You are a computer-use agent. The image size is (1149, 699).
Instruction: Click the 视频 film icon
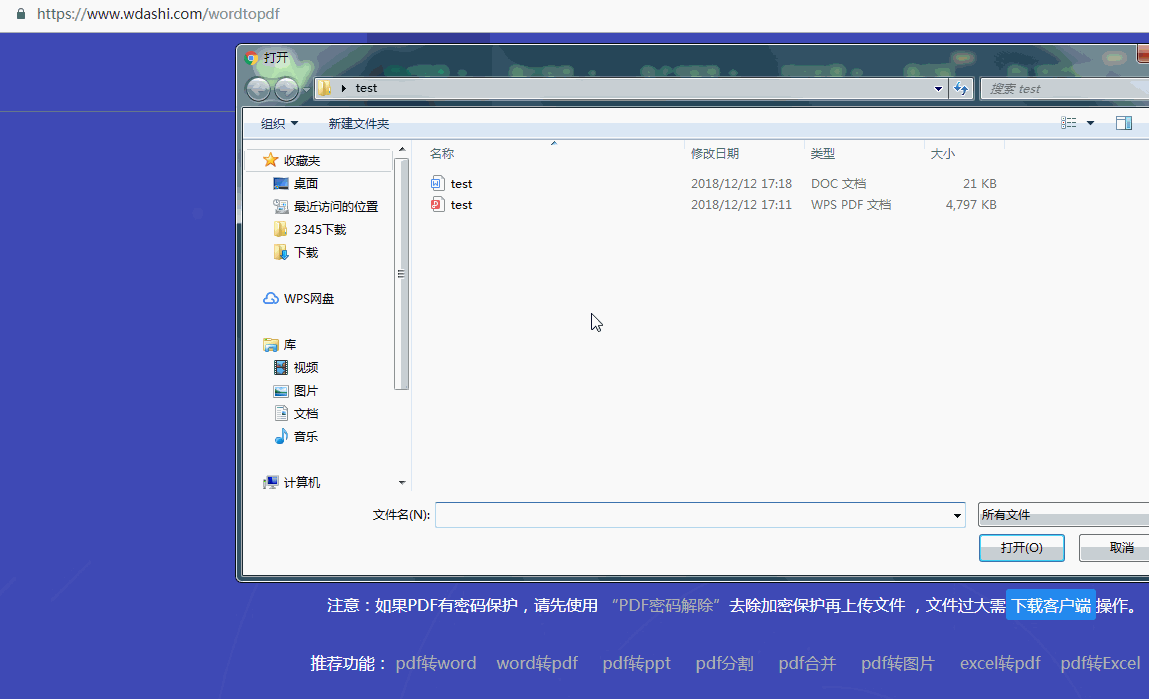[x=281, y=367]
